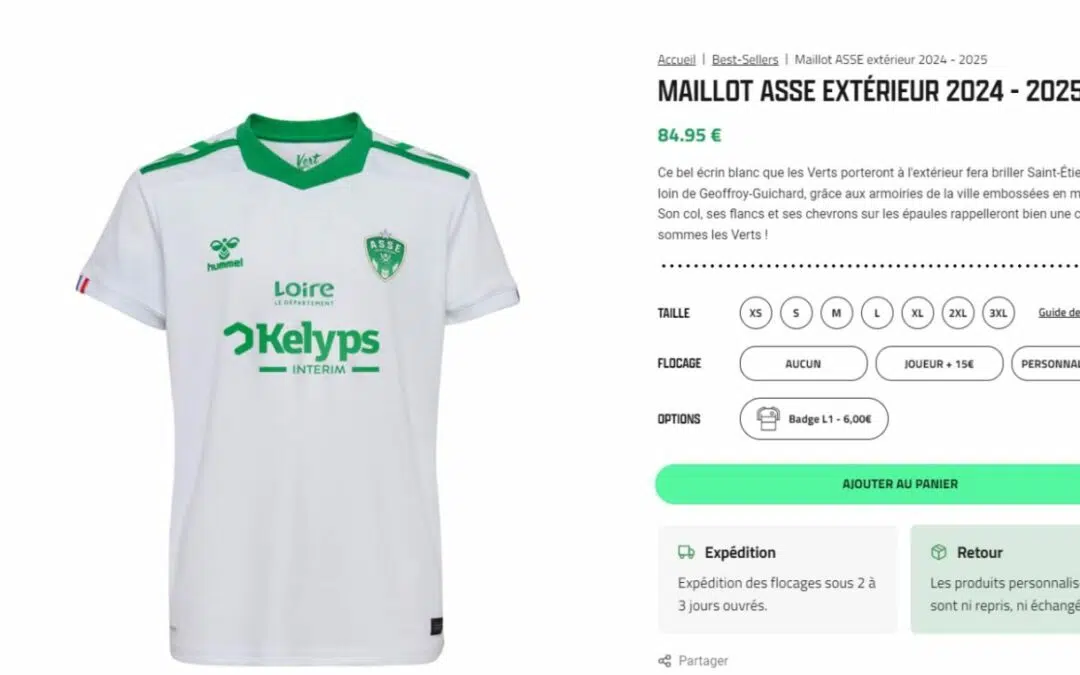
Task: Click the Retour package box icon
Action: (939, 551)
